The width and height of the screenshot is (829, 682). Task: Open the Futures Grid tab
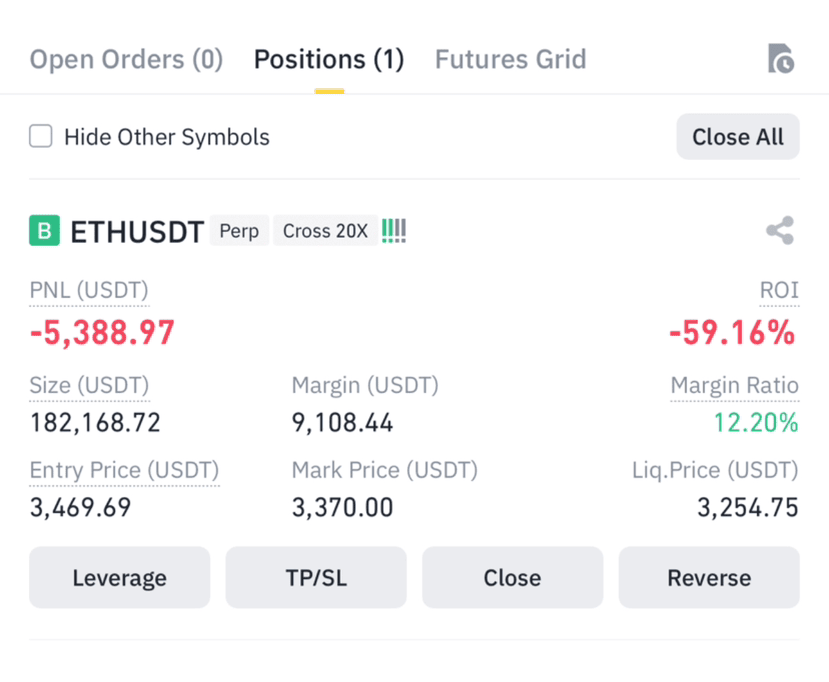tap(511, 59)
